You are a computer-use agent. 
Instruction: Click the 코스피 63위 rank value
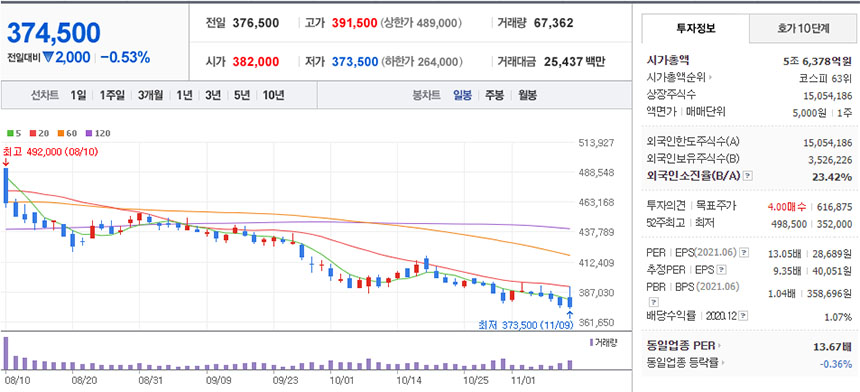(825, 78)
